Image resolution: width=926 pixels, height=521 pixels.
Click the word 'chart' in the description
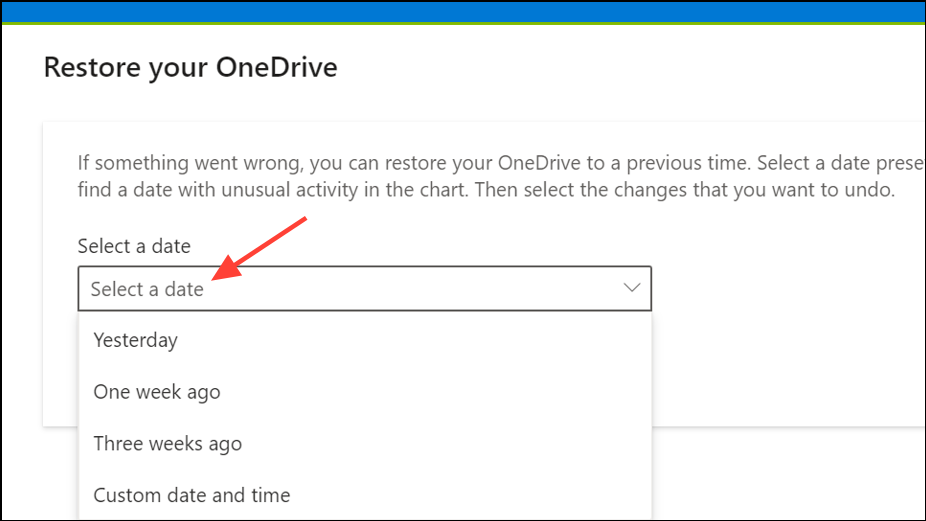tap(441, 190)
